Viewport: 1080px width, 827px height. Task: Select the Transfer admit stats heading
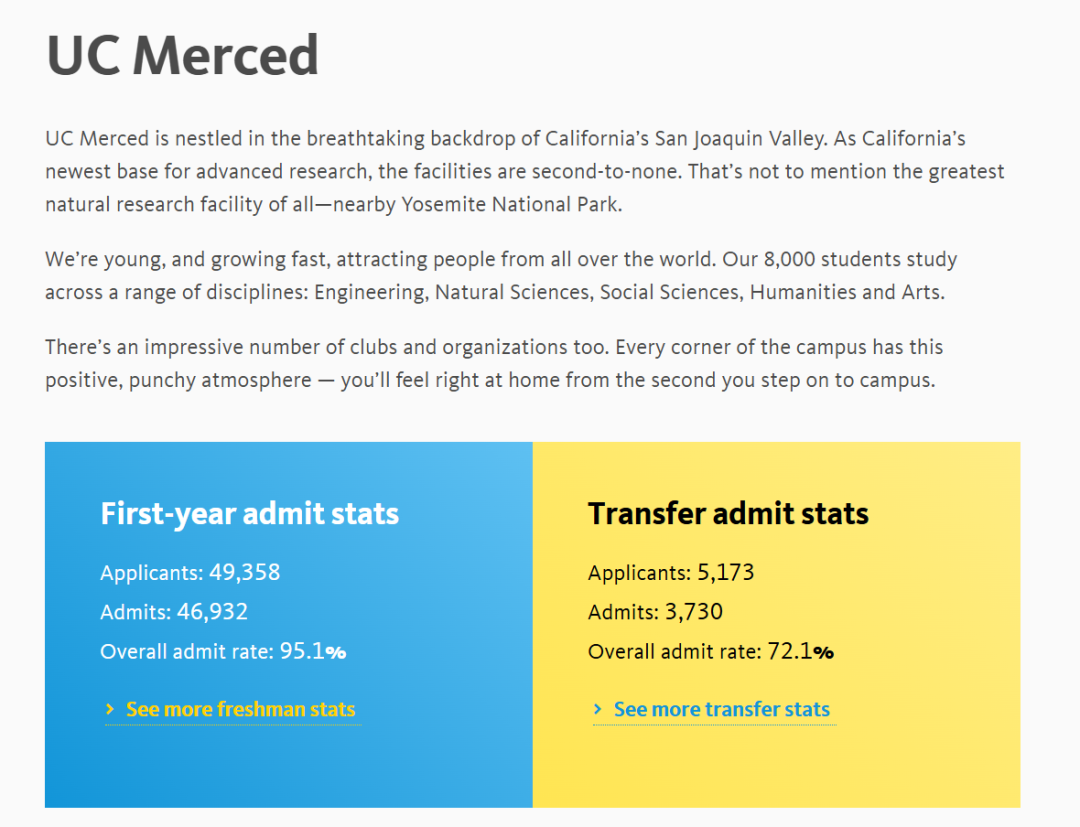coord(728,514)
